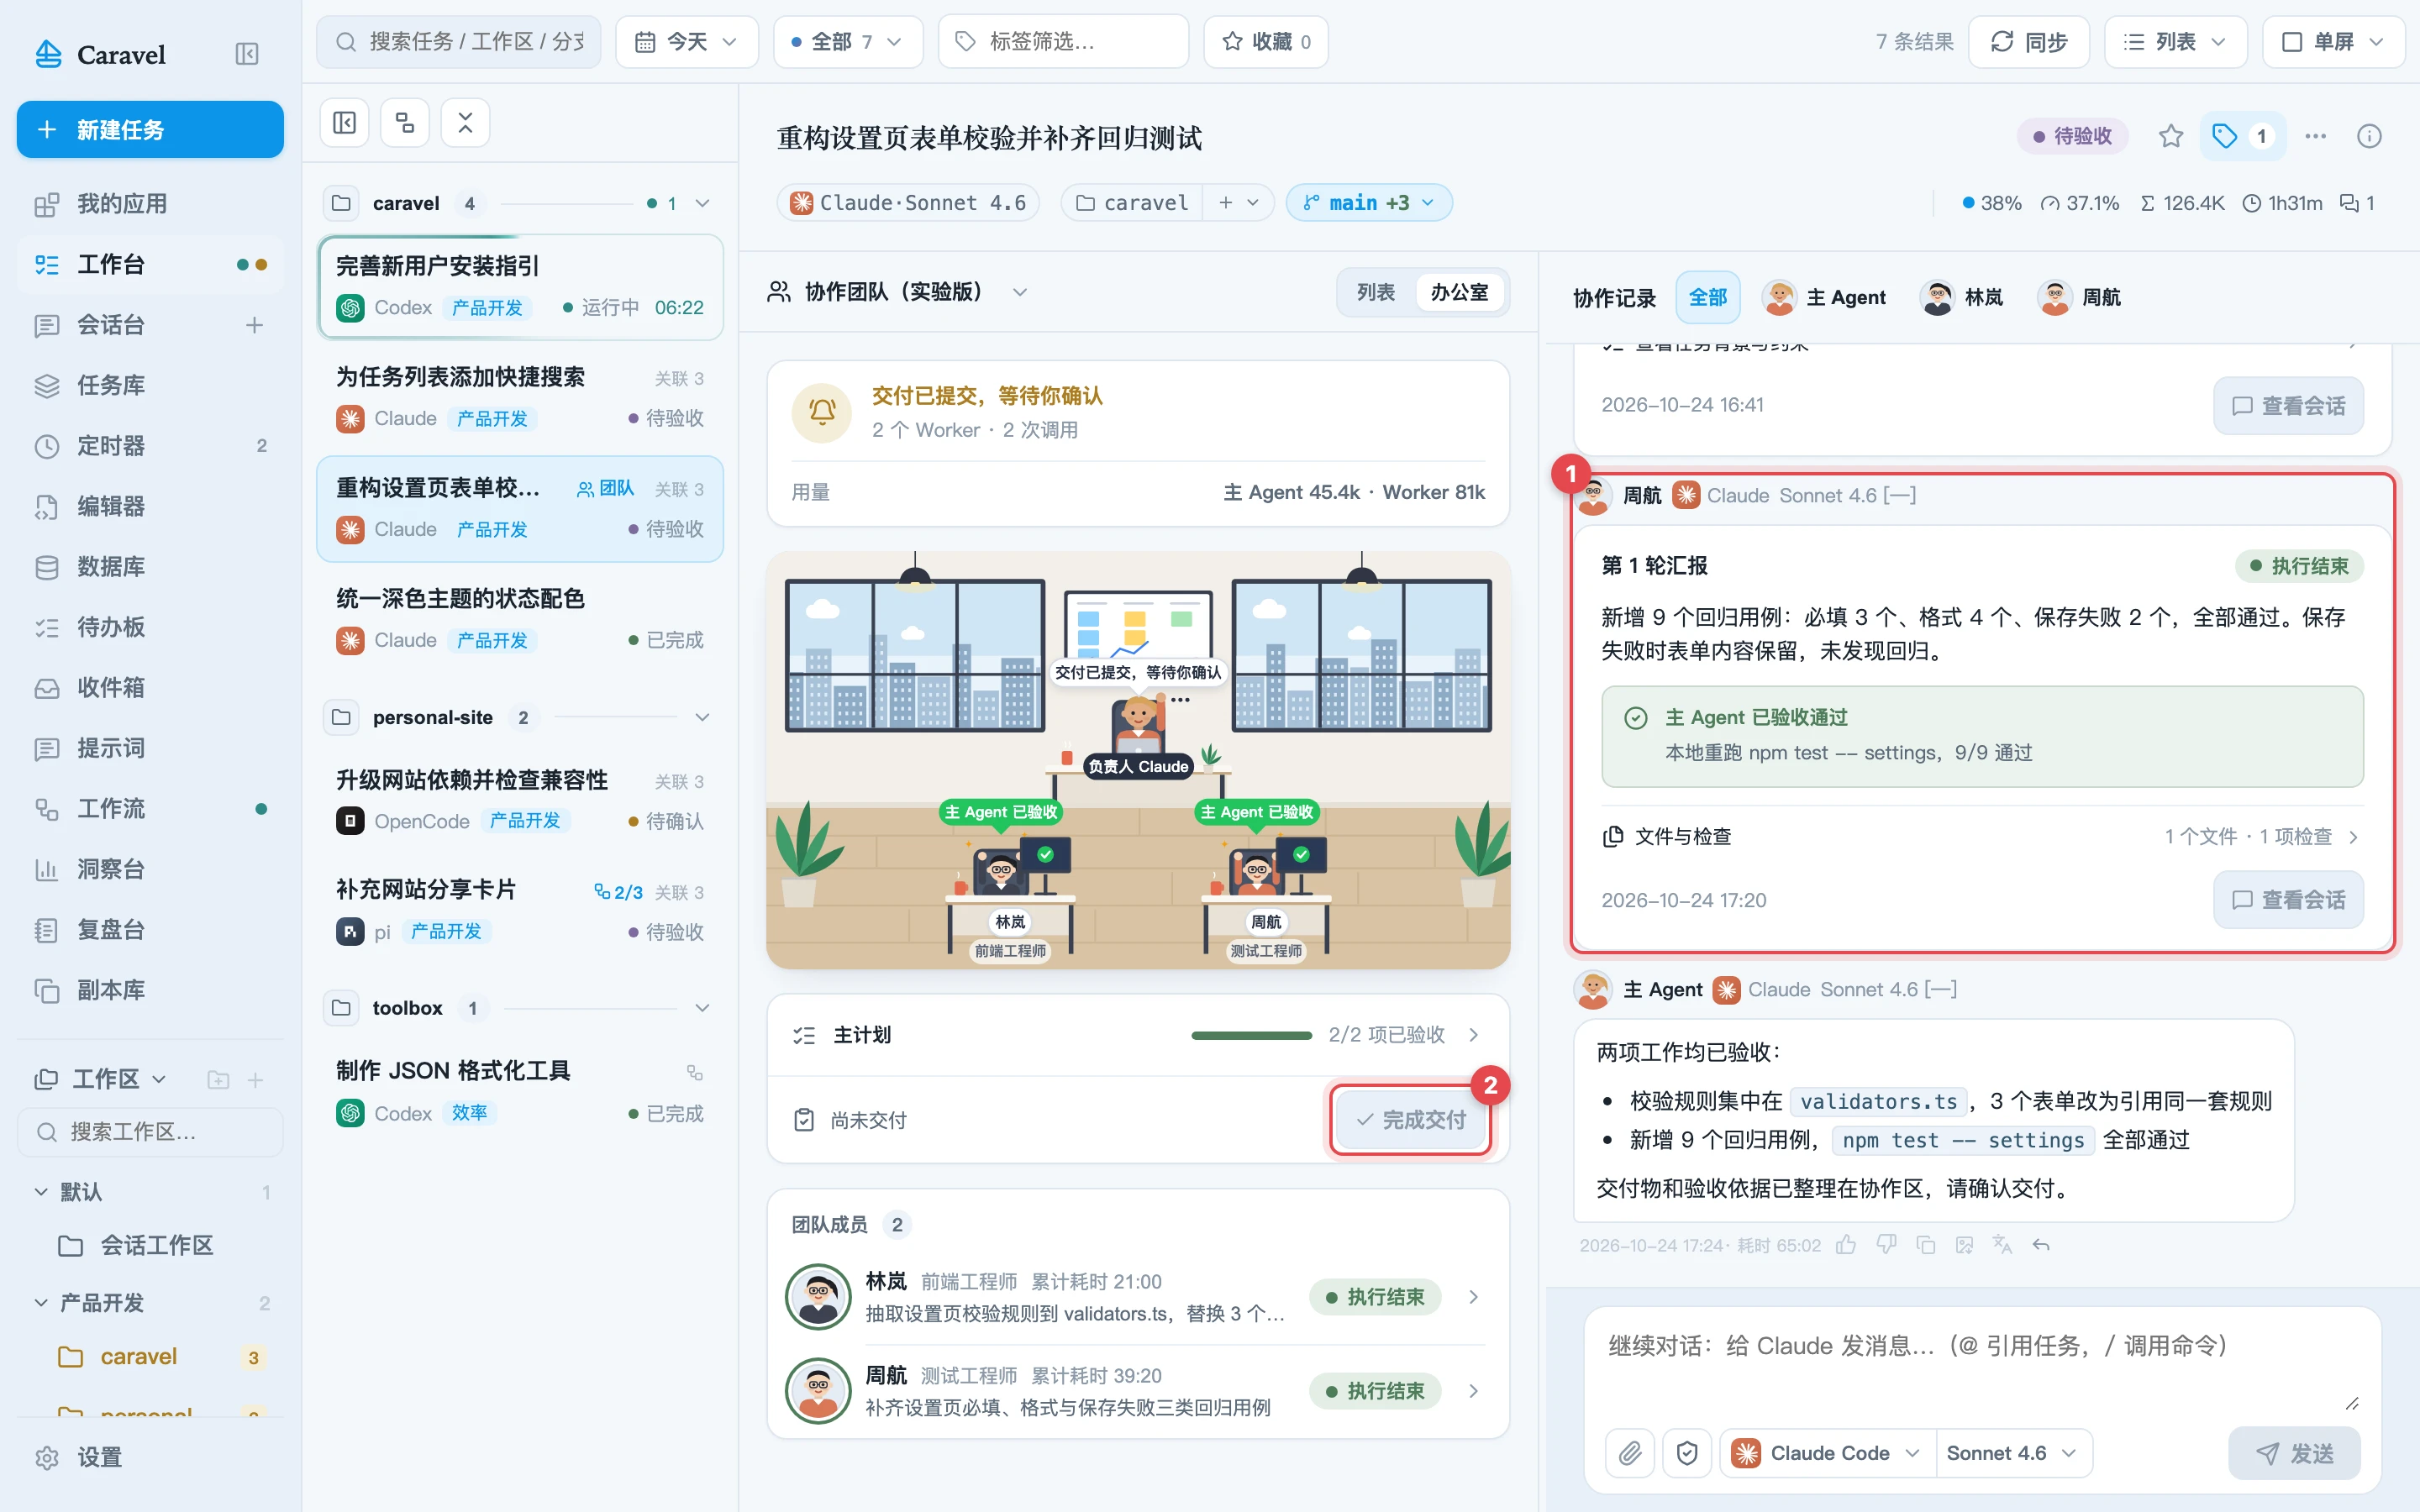2420x1512 pixels.
Task: Open the 今天 date dropdown
Action: (x=687, y=42)
